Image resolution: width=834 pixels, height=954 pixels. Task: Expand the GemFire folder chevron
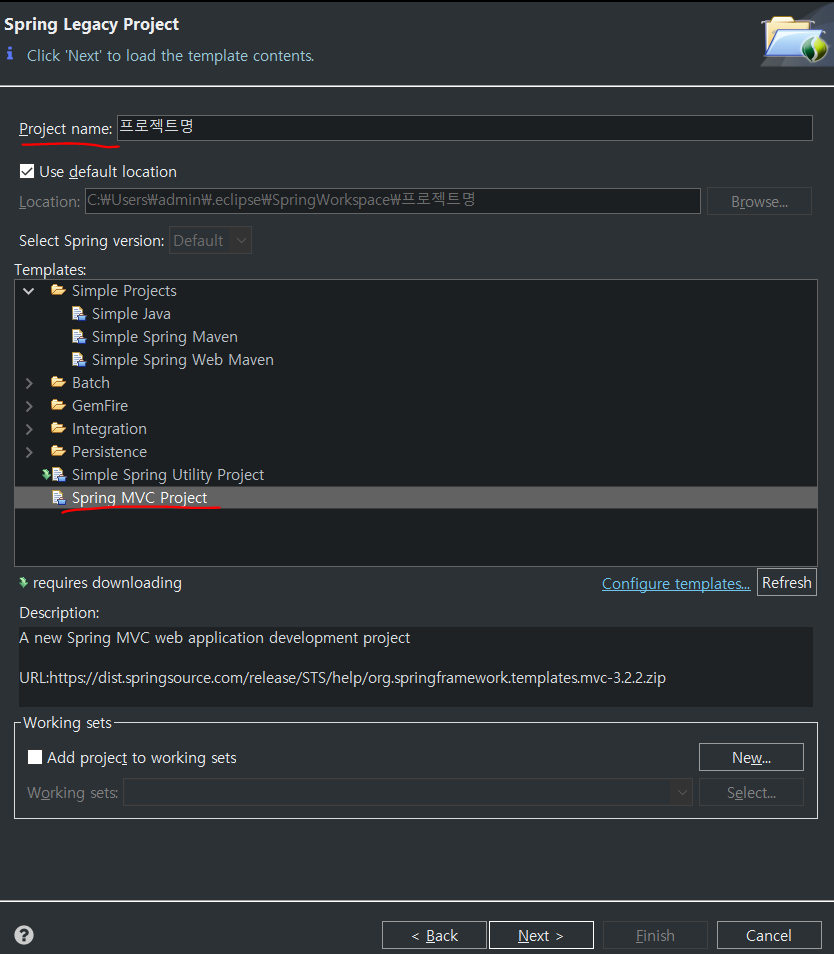(29, 406)
